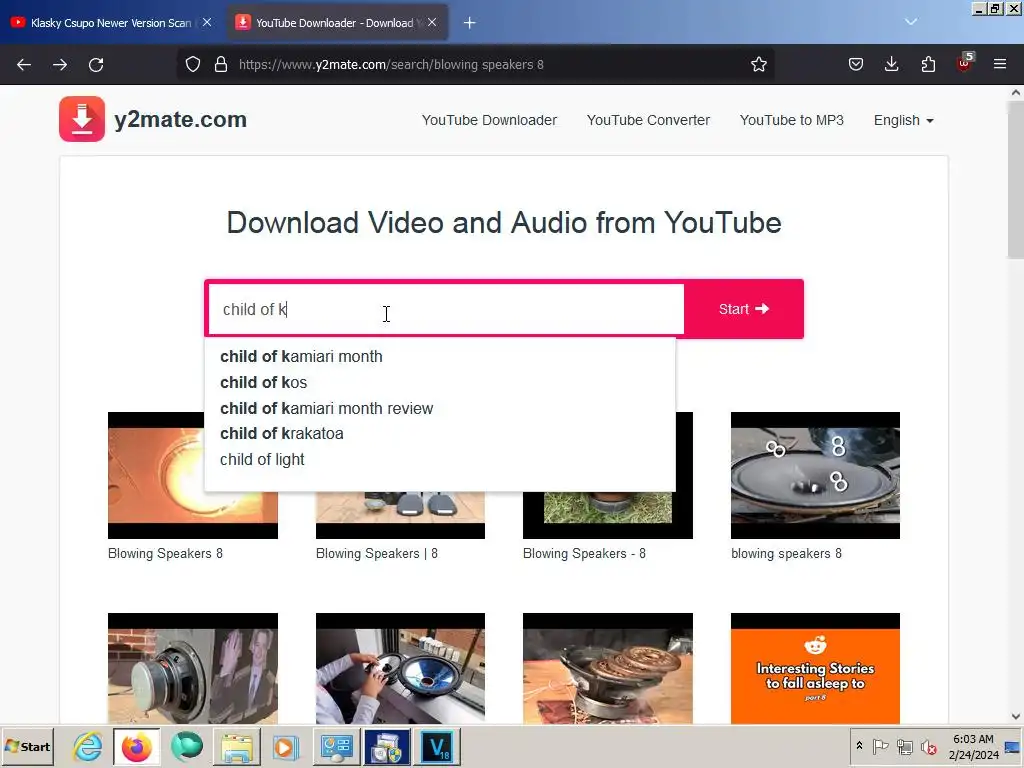Open the file explorer folder taskbar icon

(236, 746)
